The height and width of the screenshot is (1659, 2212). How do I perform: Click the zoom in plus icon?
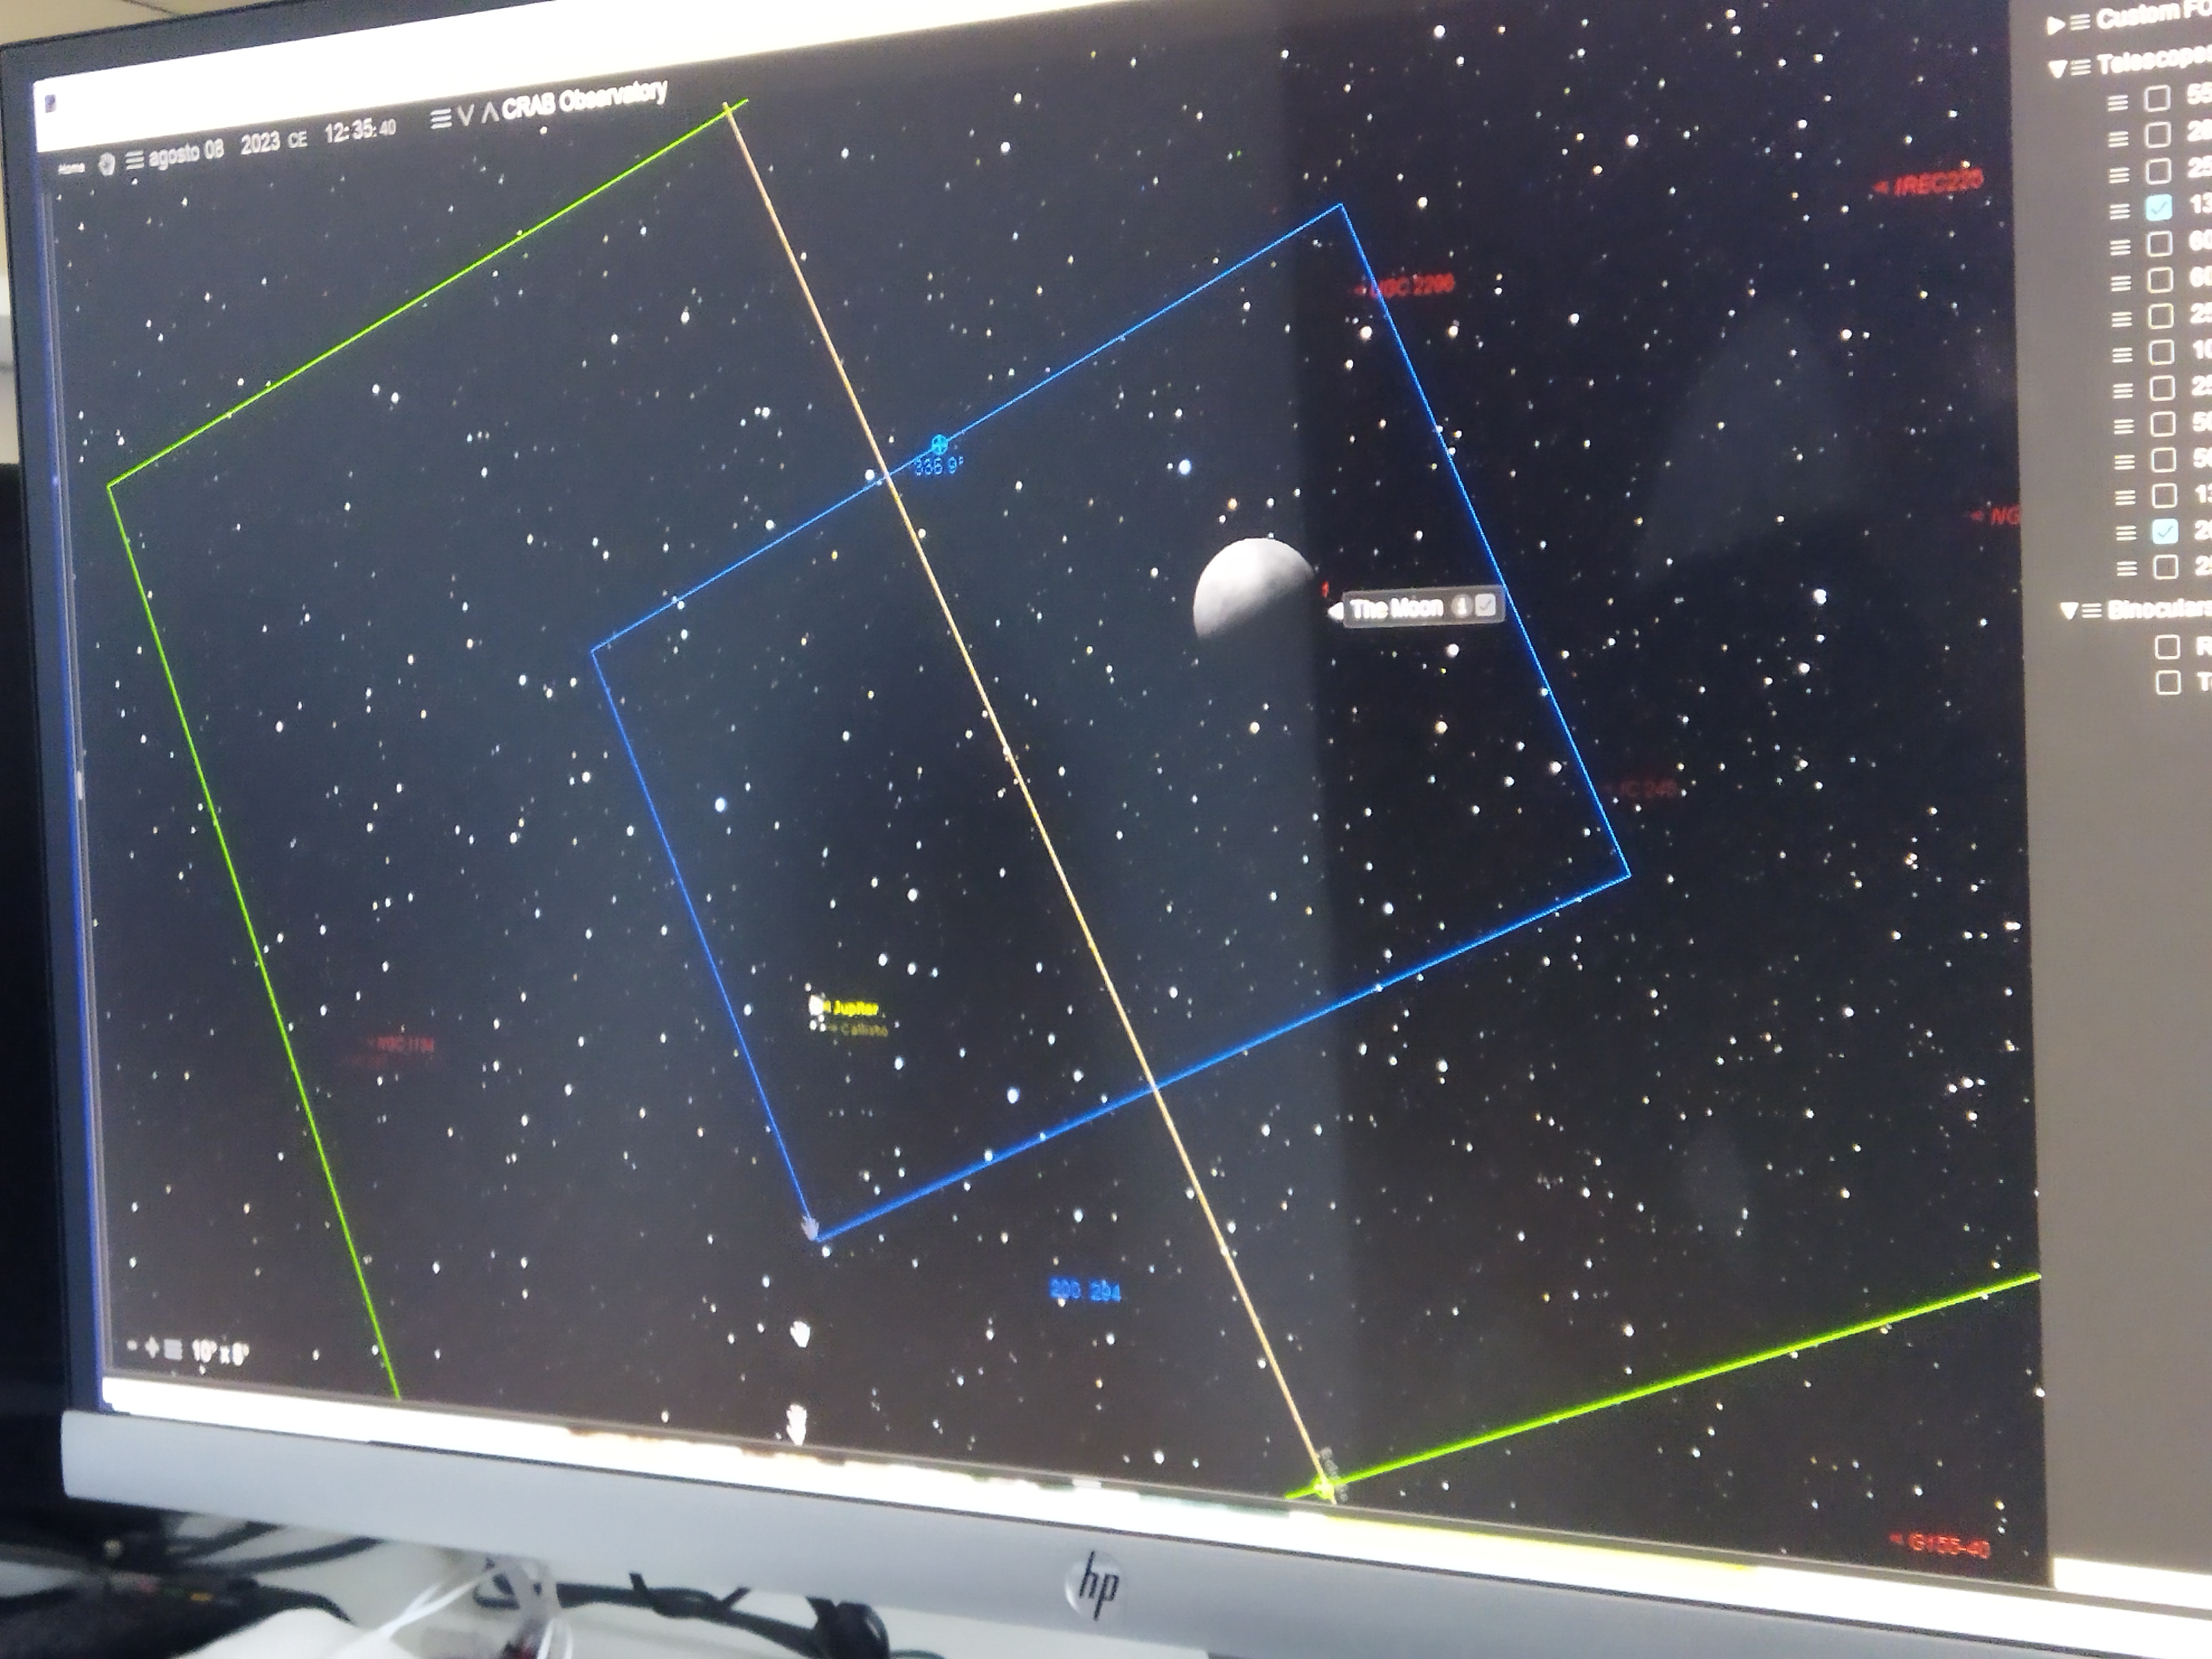152,1348
